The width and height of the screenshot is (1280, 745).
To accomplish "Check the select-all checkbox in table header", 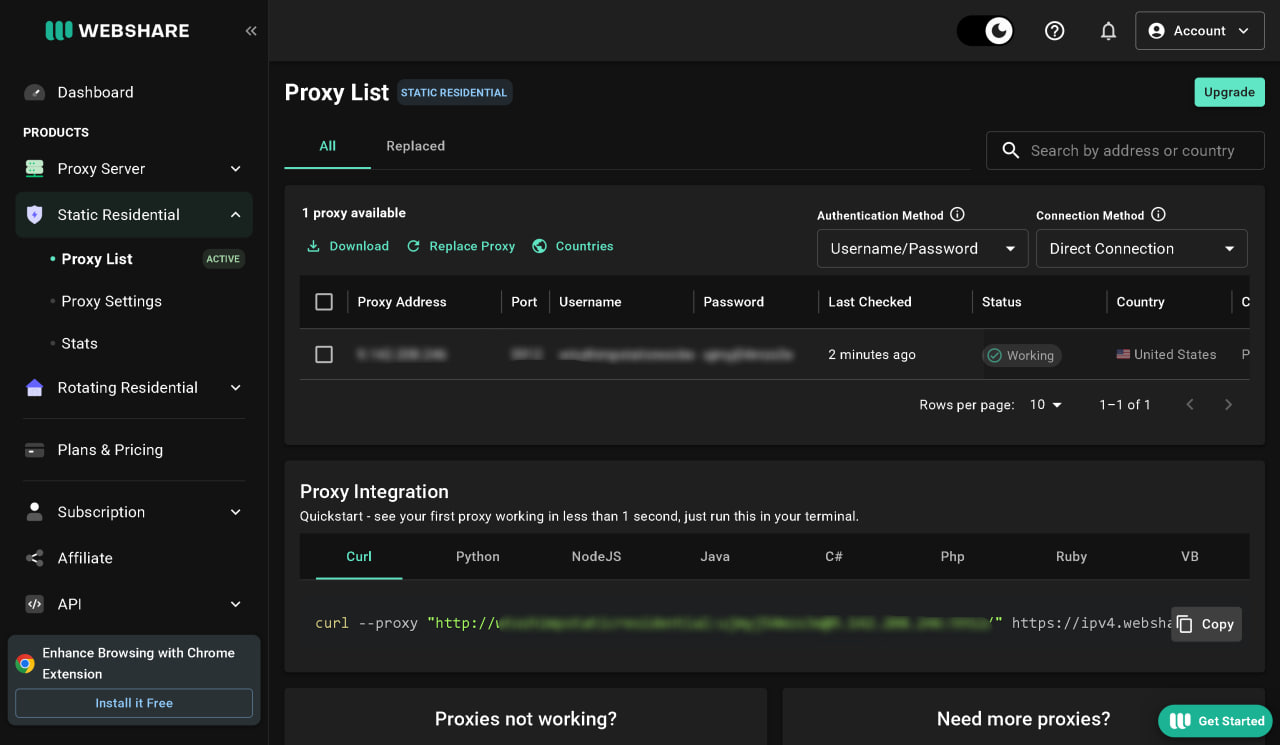I will (324, 302).
